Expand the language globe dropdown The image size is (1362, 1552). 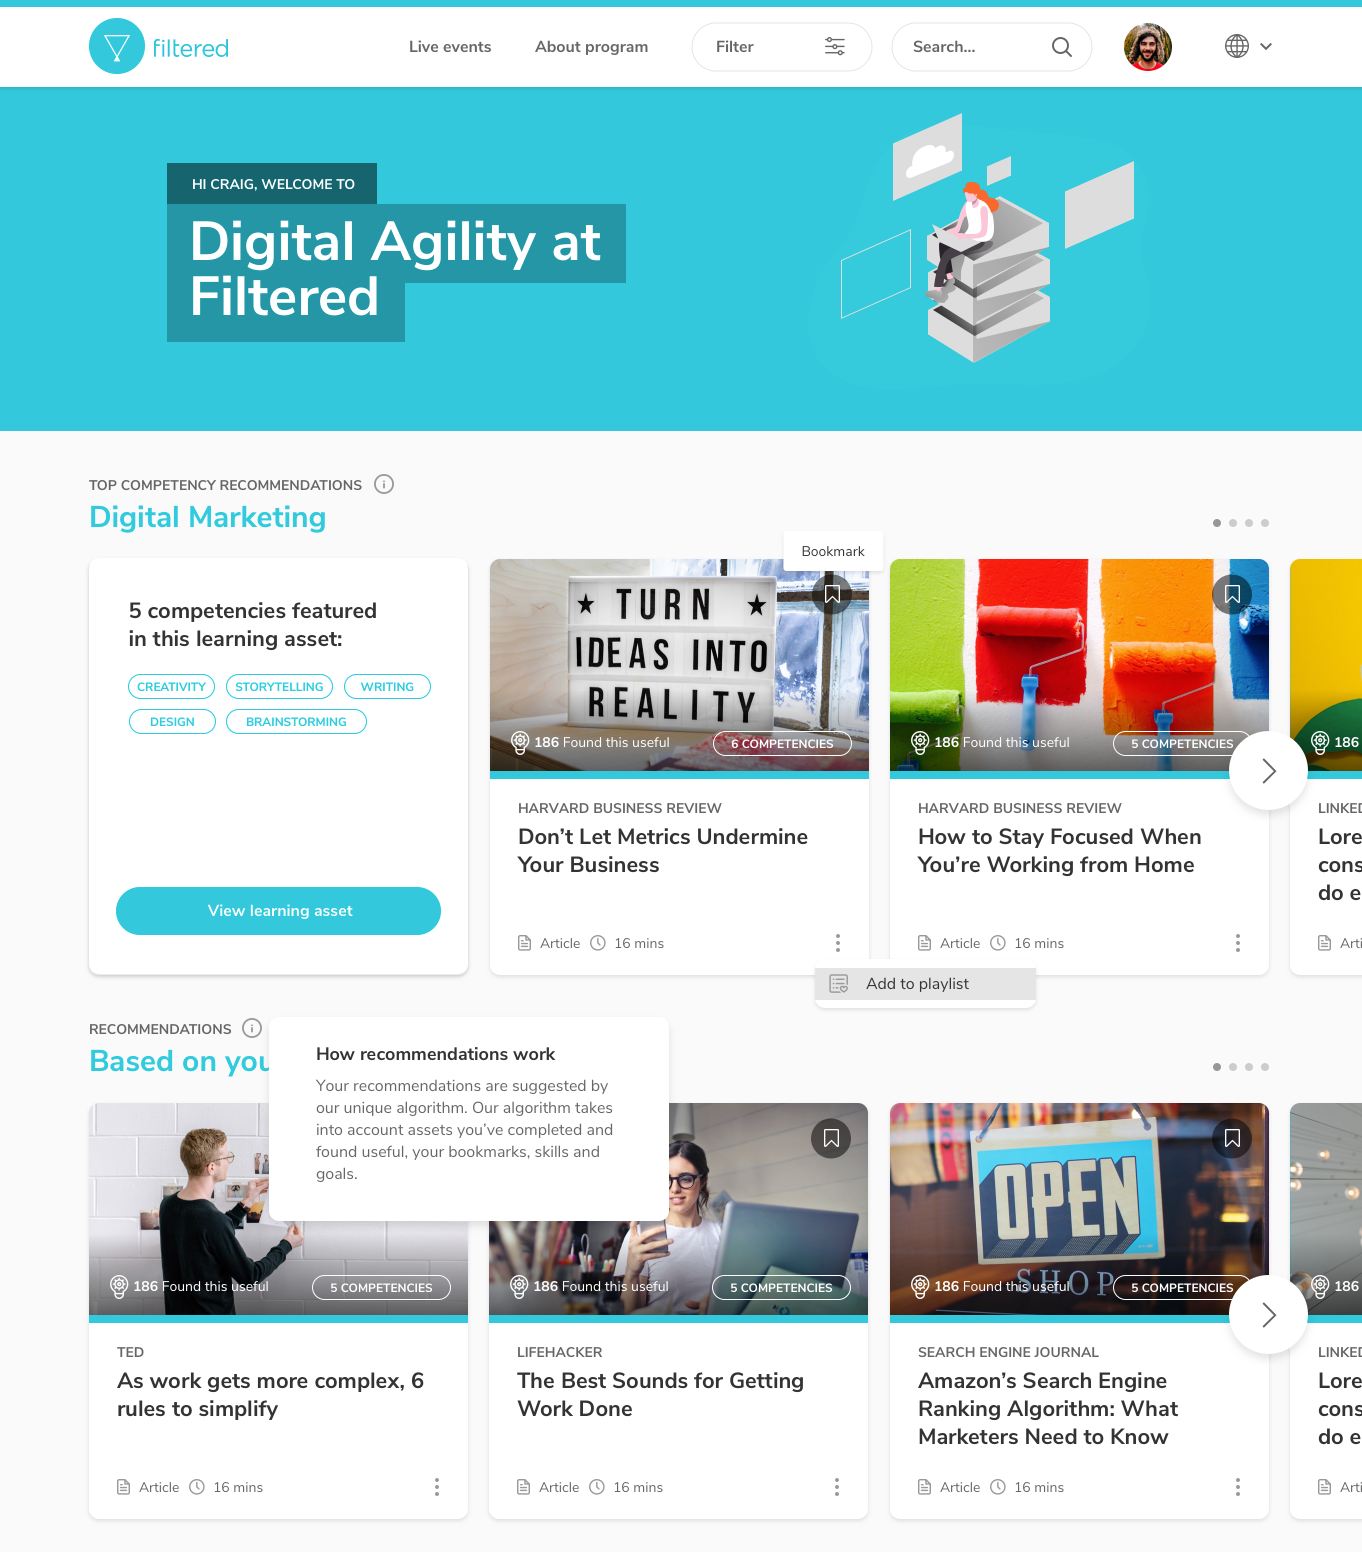tap(1248, 46)
